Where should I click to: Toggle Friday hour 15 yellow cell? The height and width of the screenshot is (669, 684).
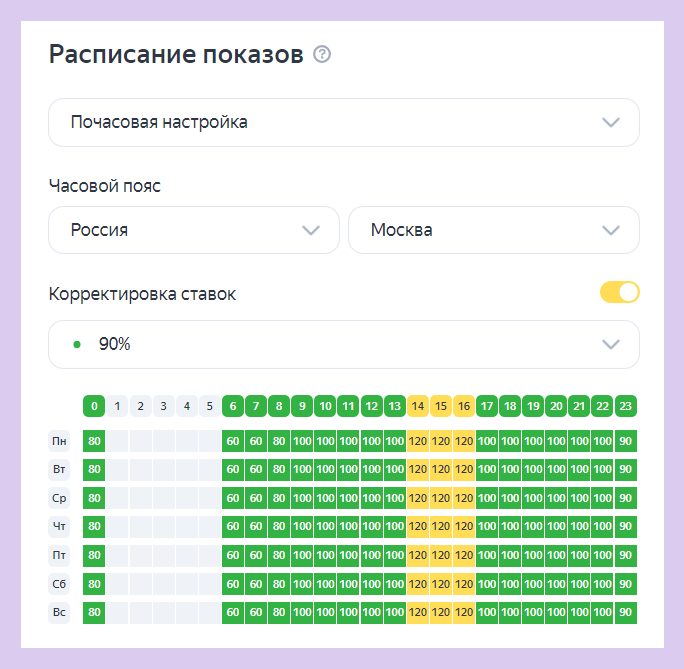tap(441, 555)
